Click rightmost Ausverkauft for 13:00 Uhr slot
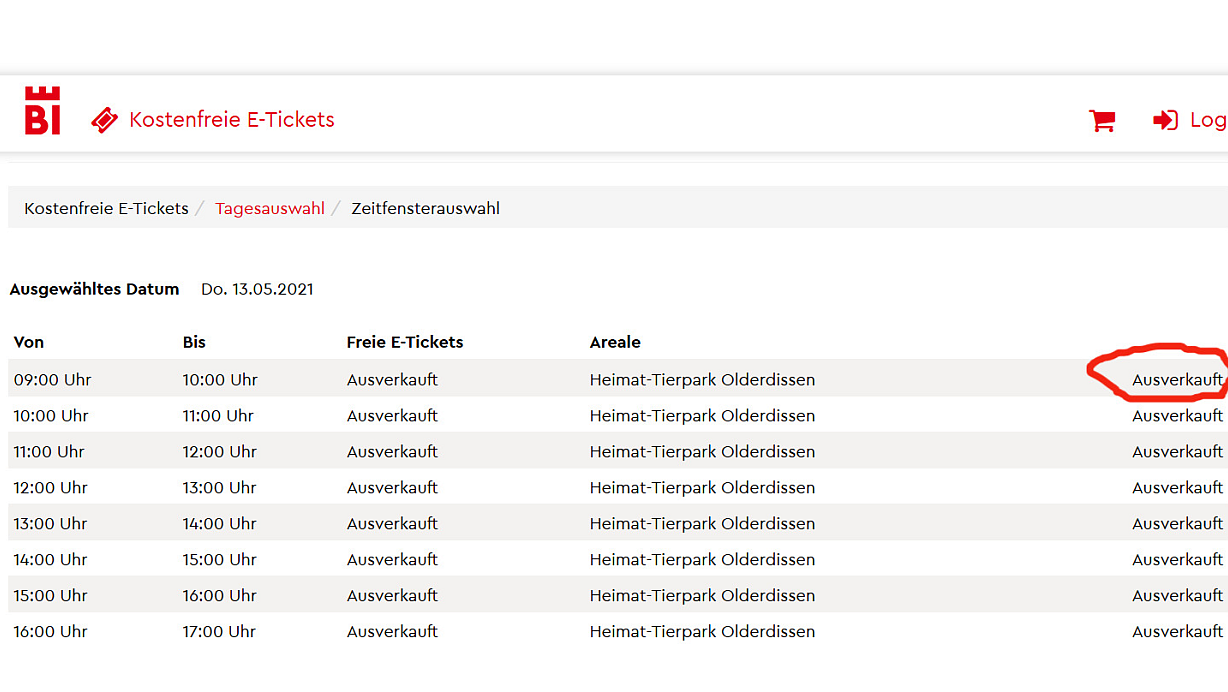The height and width of the screenshot is (692, 1228). click(x=1177, y=524)
